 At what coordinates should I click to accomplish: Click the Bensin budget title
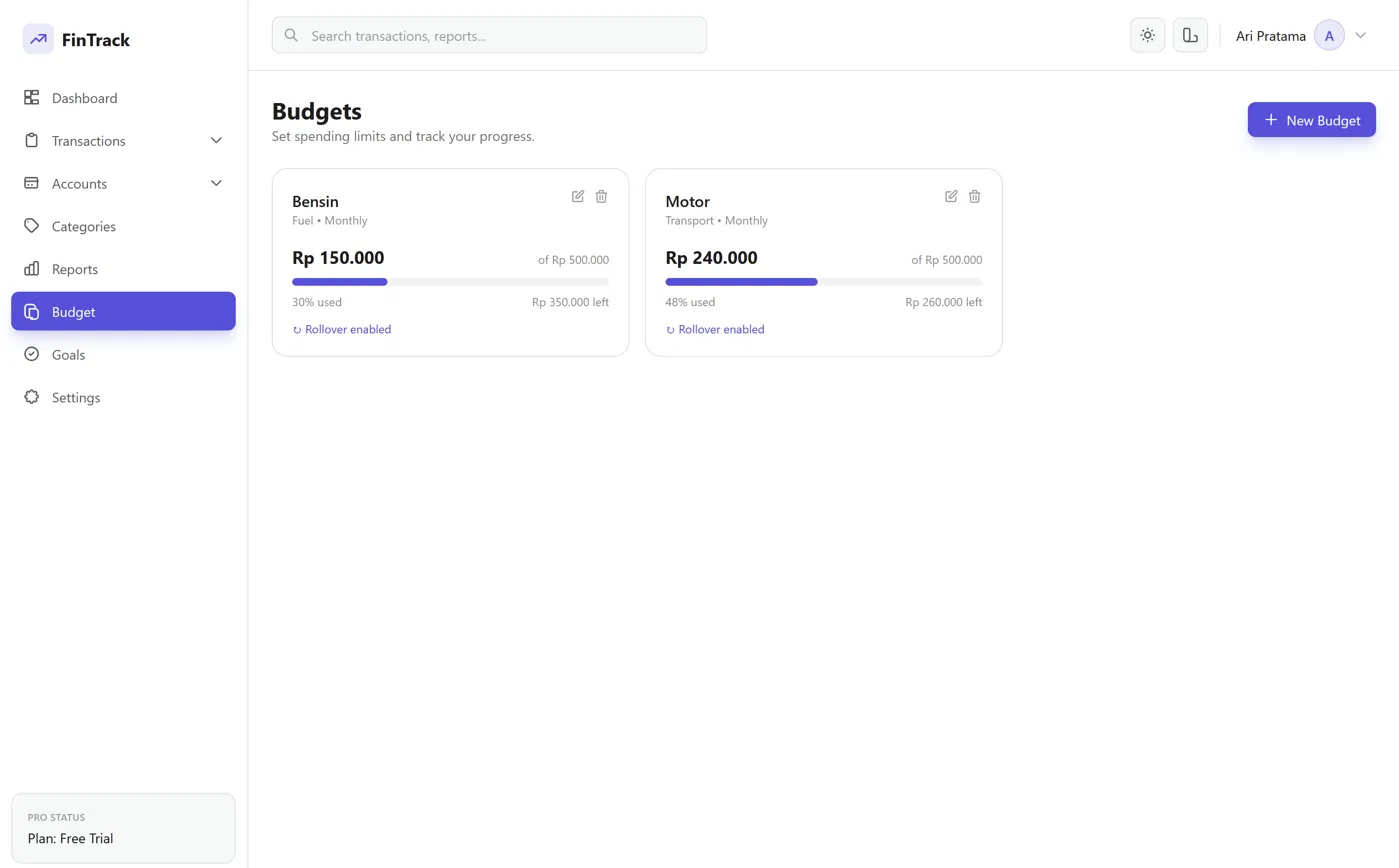(315, 202)
